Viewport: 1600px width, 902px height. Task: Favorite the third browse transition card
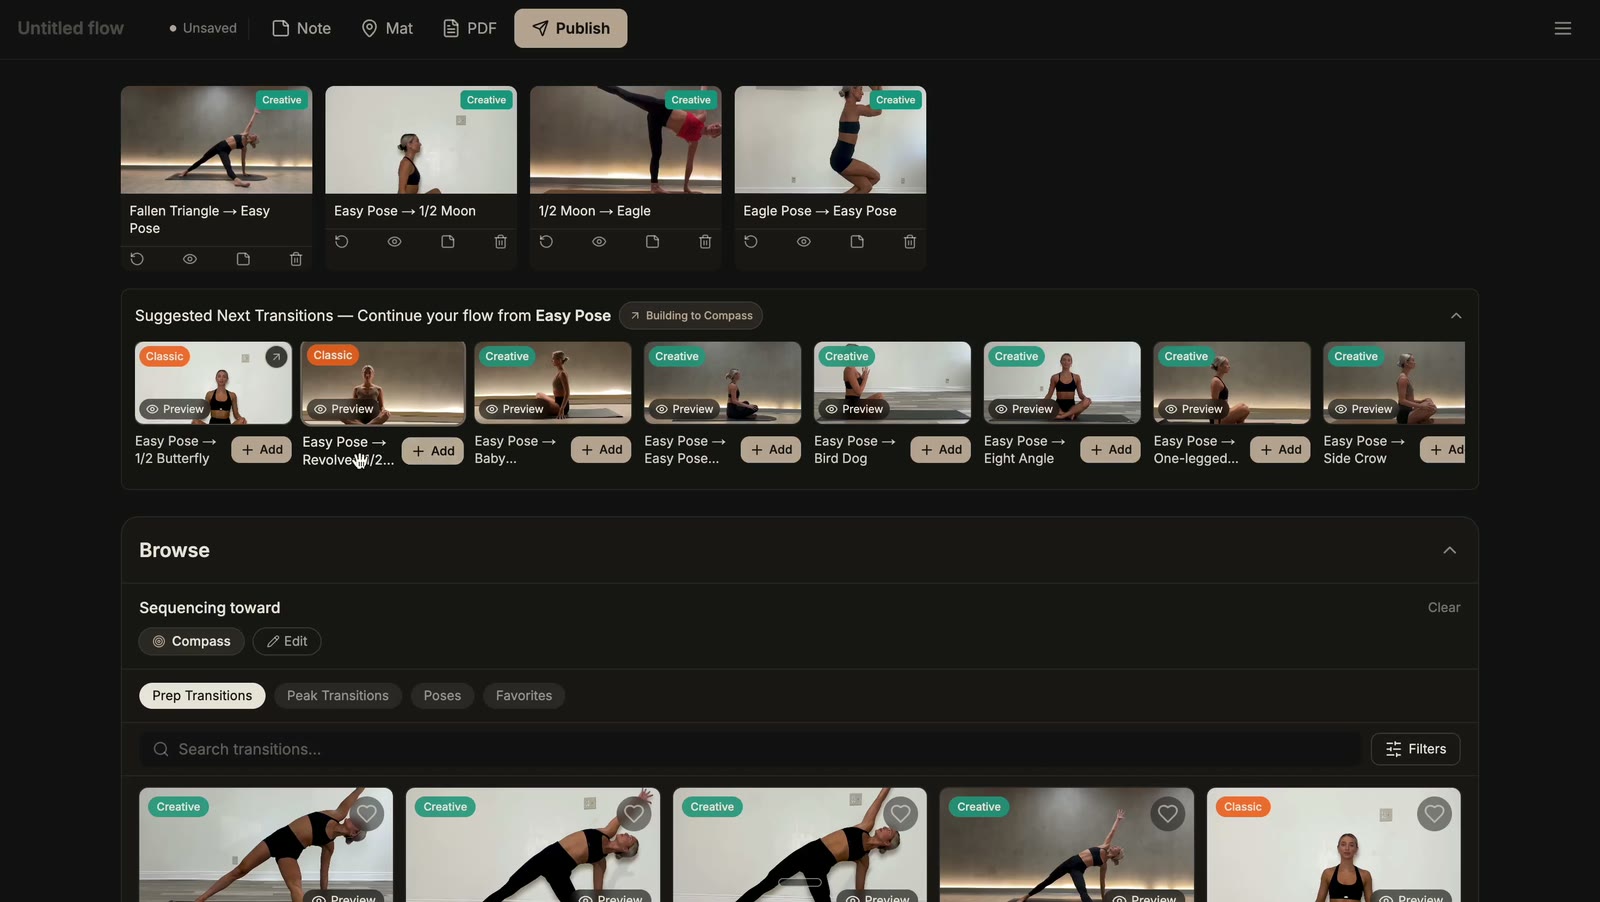tap(901, 814)
